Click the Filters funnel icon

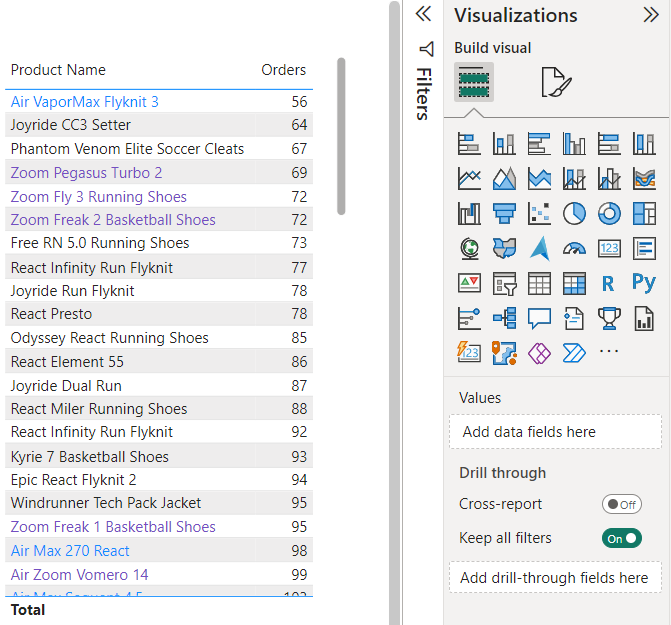coord(427,49)
